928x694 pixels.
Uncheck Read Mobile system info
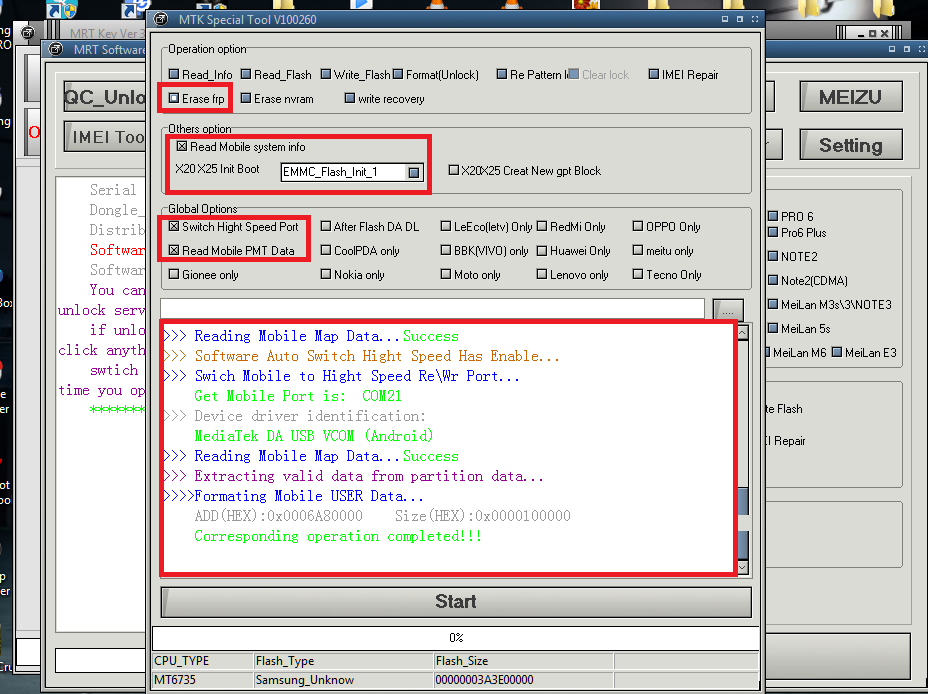point(182,146)
